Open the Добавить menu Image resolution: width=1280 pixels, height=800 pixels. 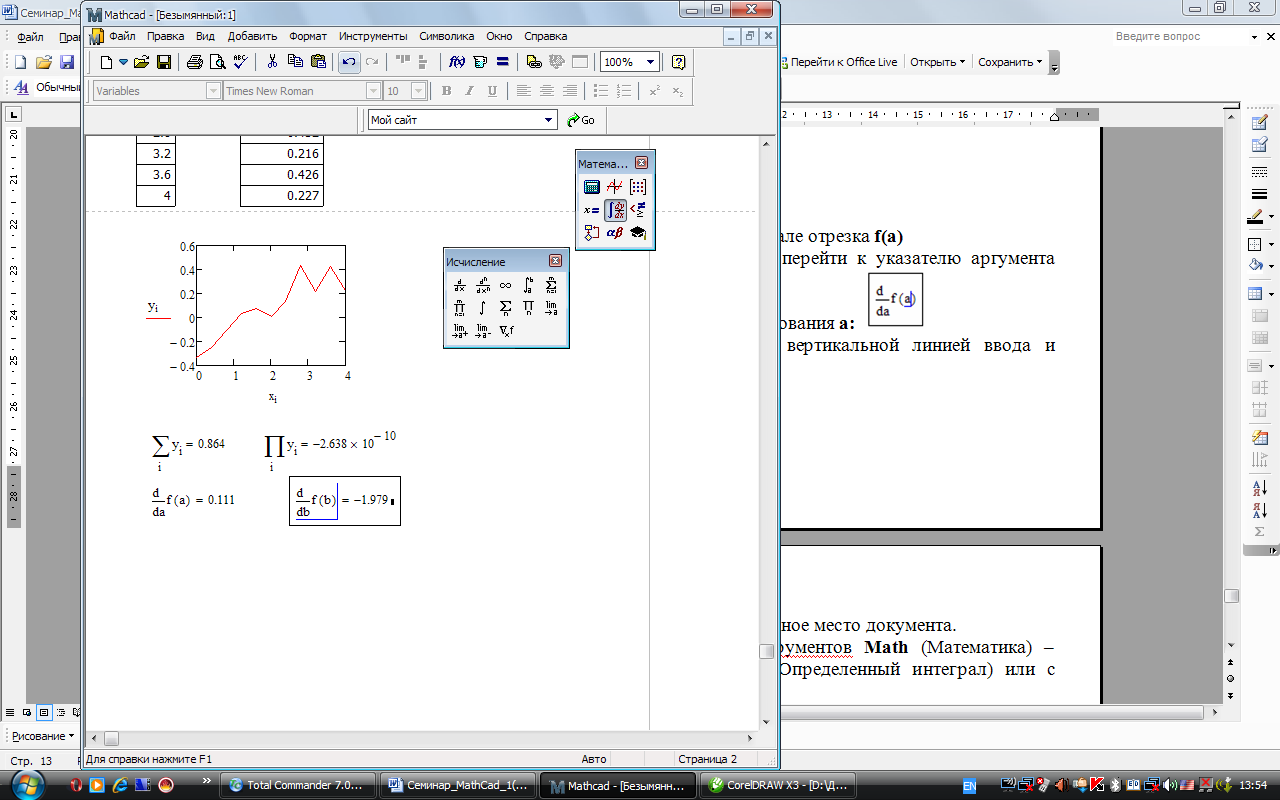tap(252, 36)
